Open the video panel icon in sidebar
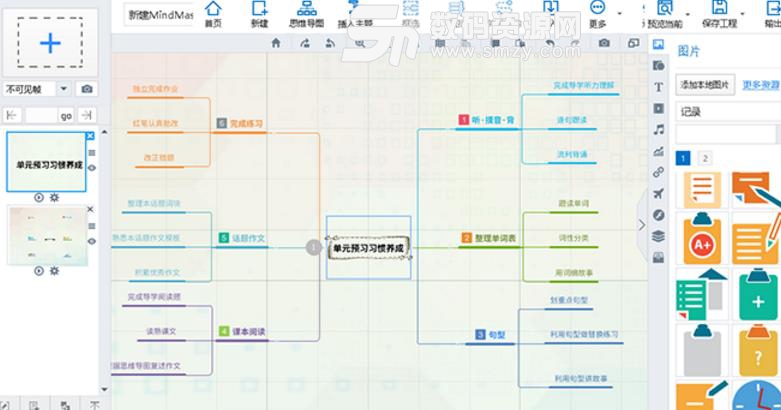This screenshot has width=781, height=410. coord(658,108)
